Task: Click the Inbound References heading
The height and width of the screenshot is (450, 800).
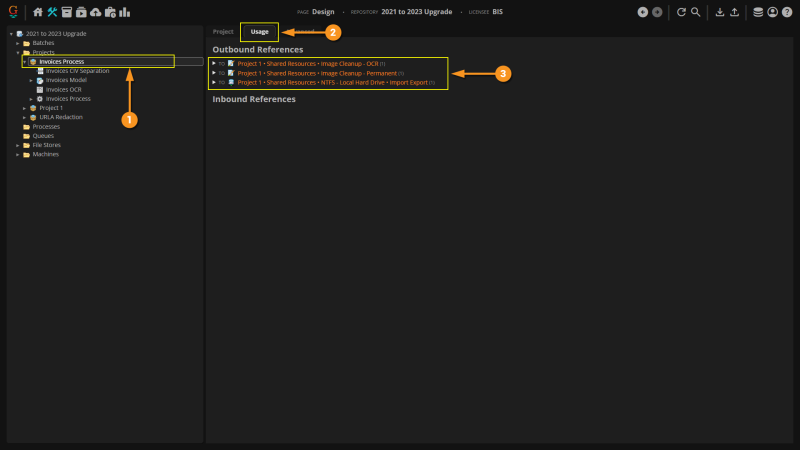Action: point(254,99)
